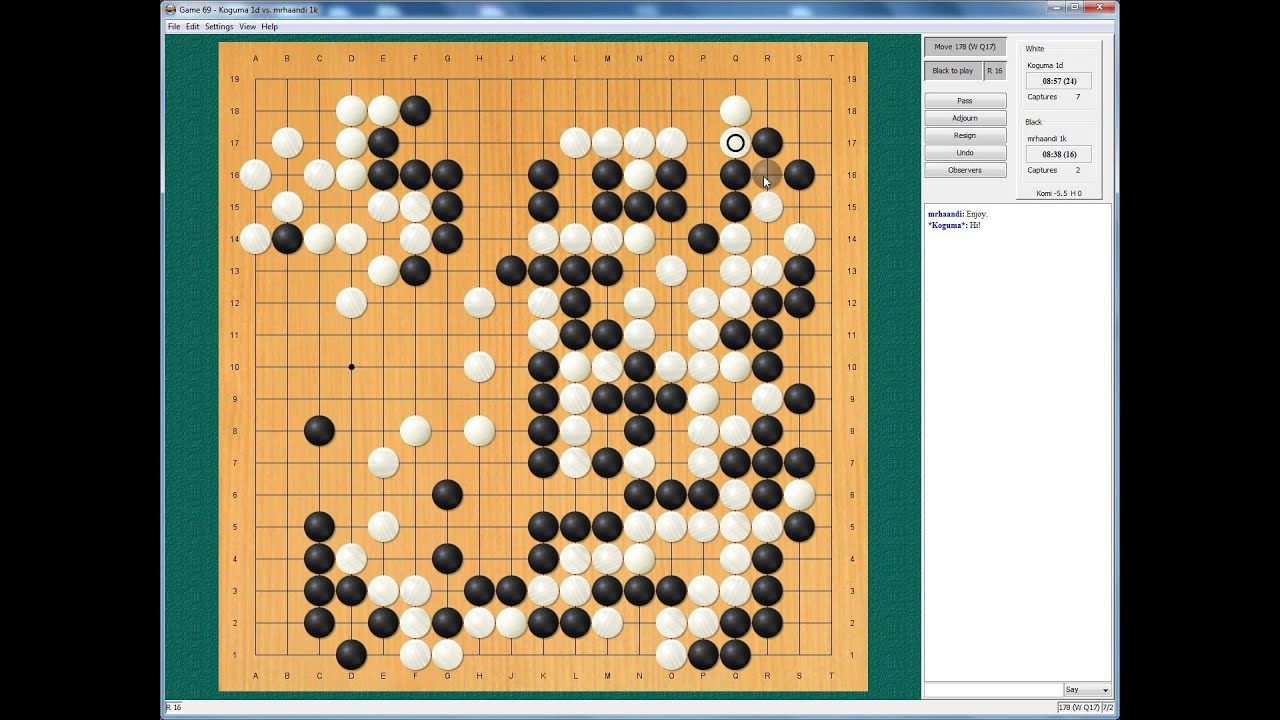Click the white stone at D12

pos(351,303)
